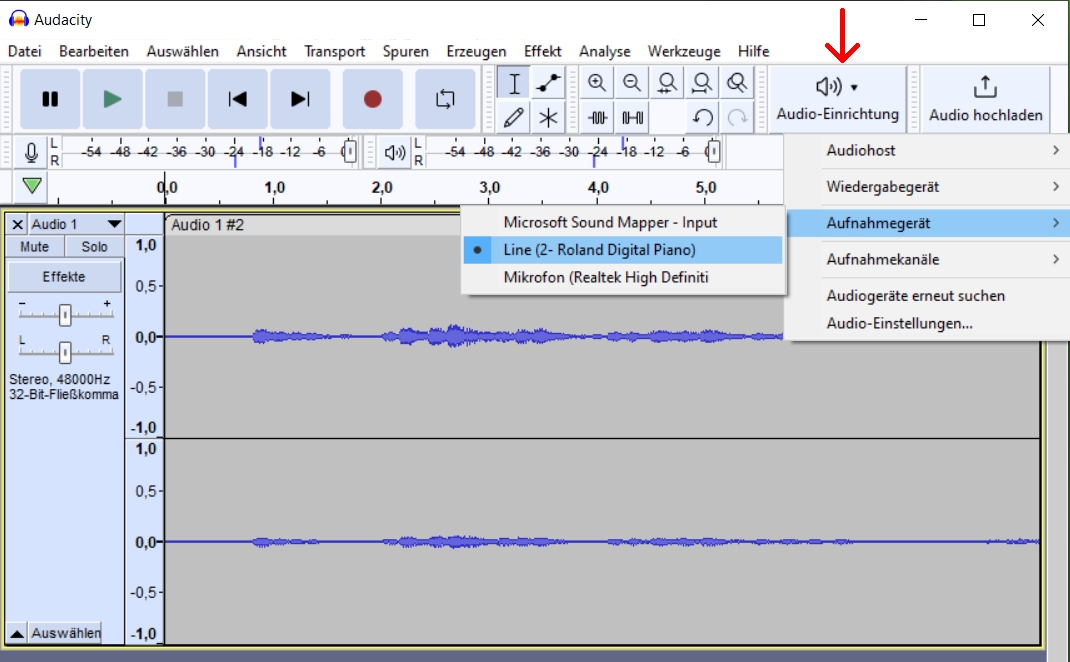
Task: Click the Audio hochladen button
Action: point(985,99)
